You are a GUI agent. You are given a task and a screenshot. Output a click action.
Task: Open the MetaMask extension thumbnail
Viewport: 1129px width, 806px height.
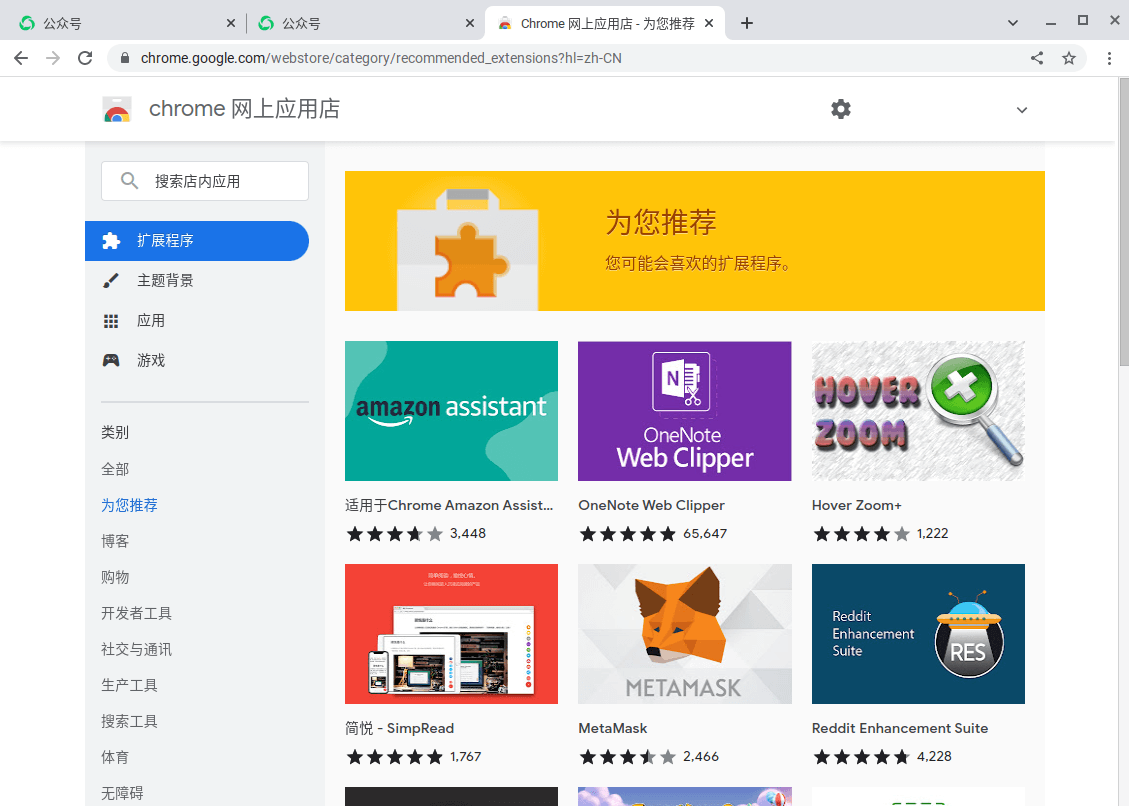[x=684, y=634]
